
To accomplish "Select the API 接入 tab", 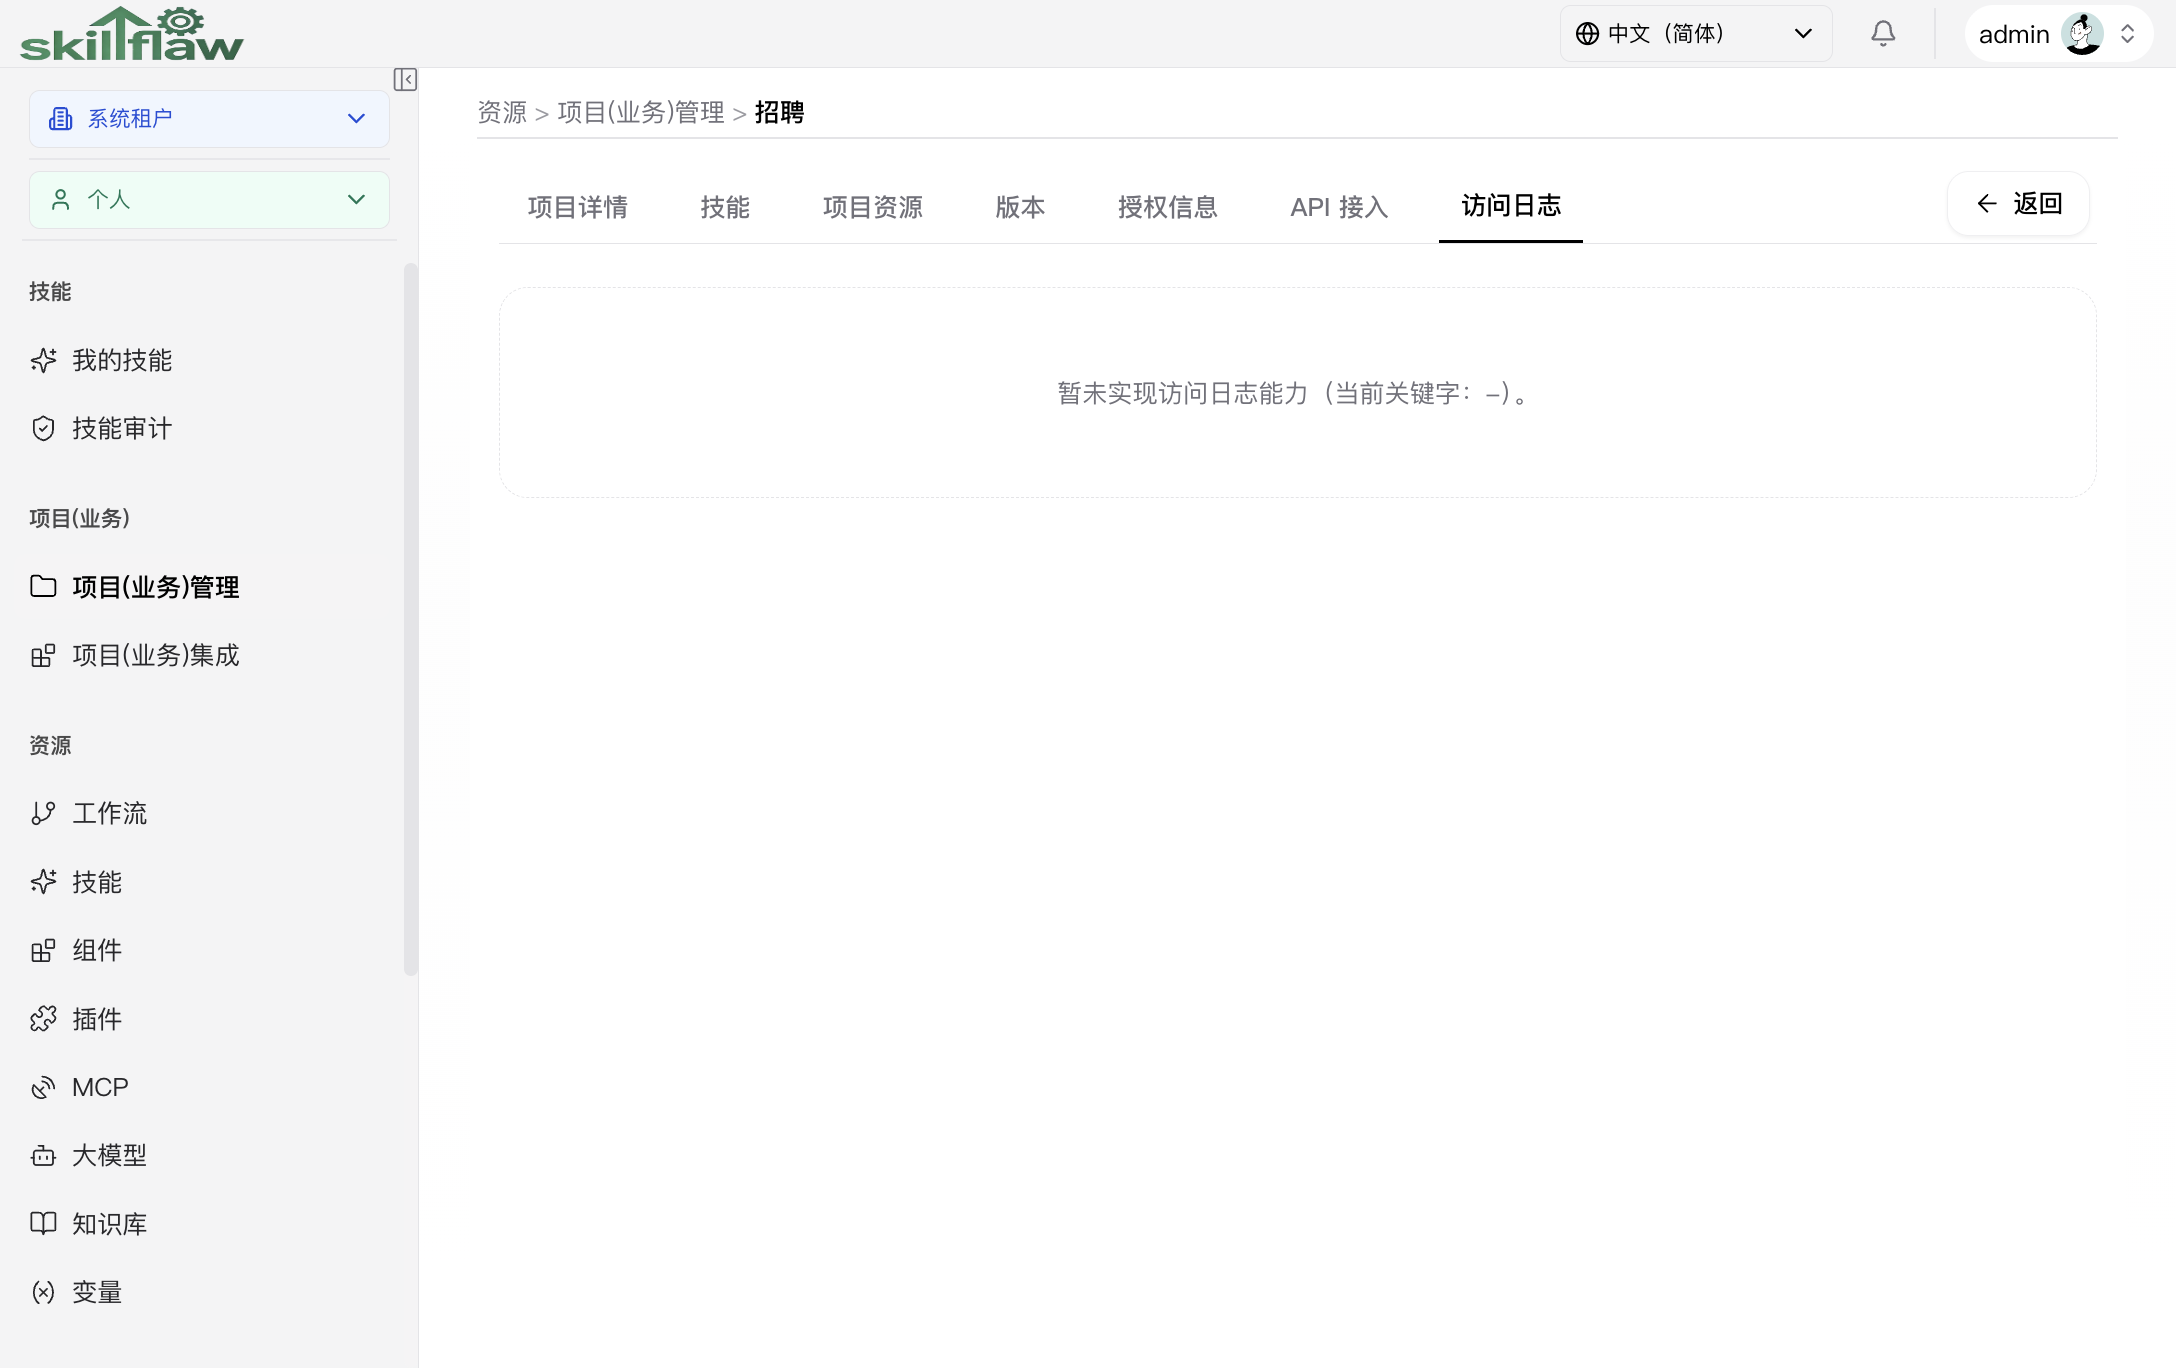I will (1339, 207).
